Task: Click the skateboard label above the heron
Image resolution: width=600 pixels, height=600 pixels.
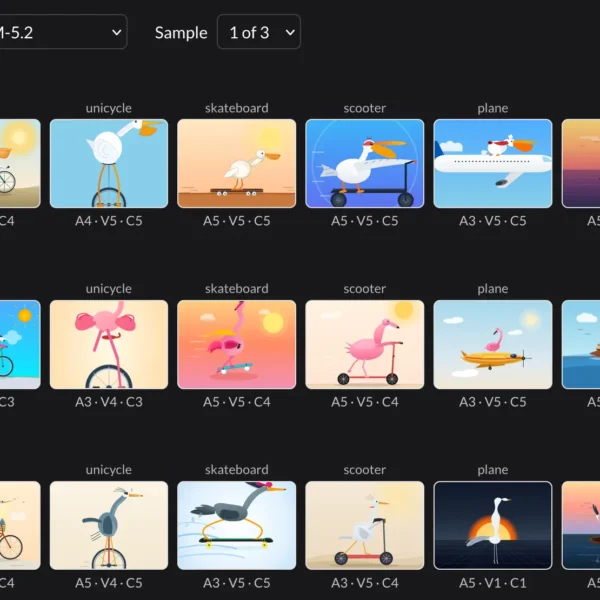Action: 236,470
